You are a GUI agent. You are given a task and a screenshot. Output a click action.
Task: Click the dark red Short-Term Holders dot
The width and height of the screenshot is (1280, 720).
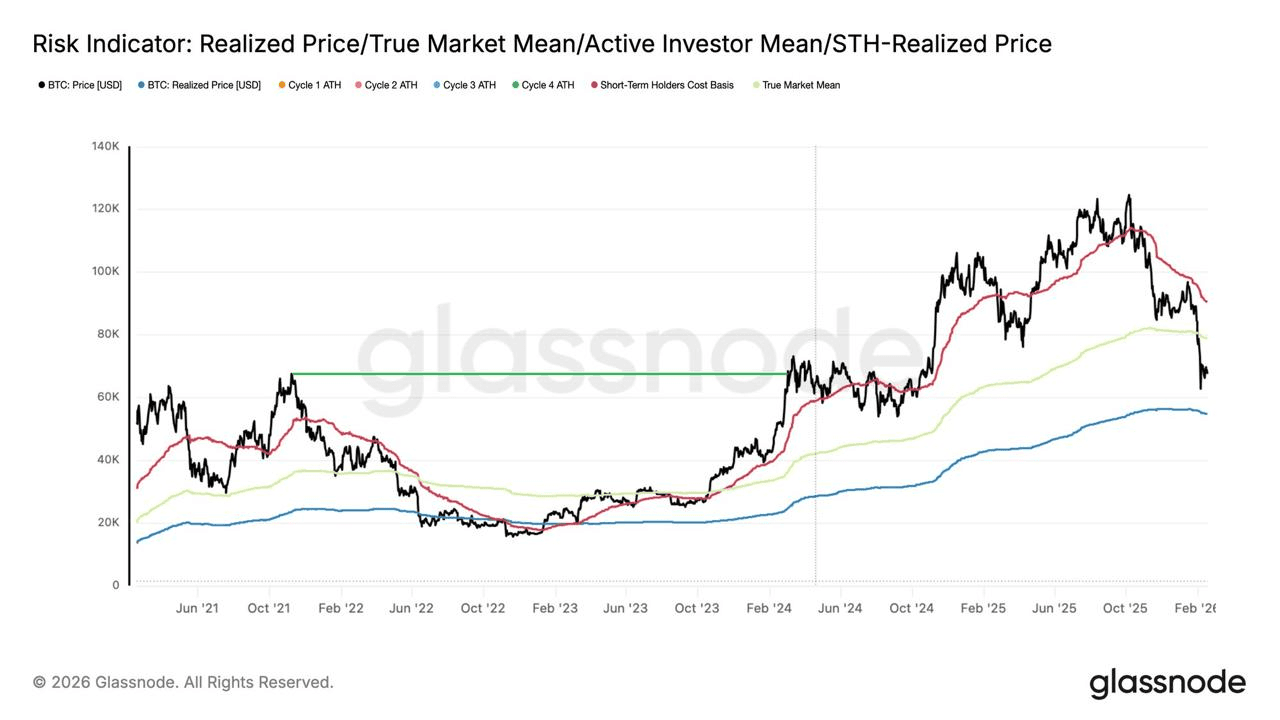click(594, 86)
